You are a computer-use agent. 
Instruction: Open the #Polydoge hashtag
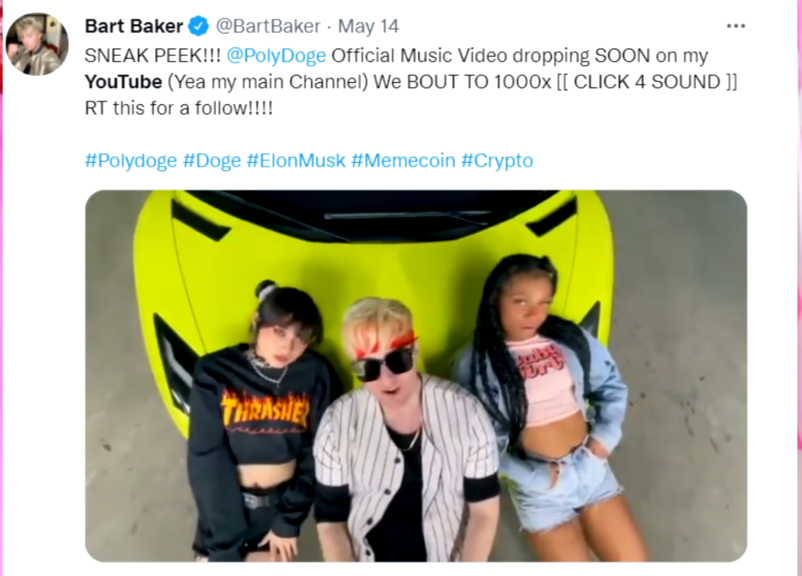pyautogui.click(x=131, y=161)
